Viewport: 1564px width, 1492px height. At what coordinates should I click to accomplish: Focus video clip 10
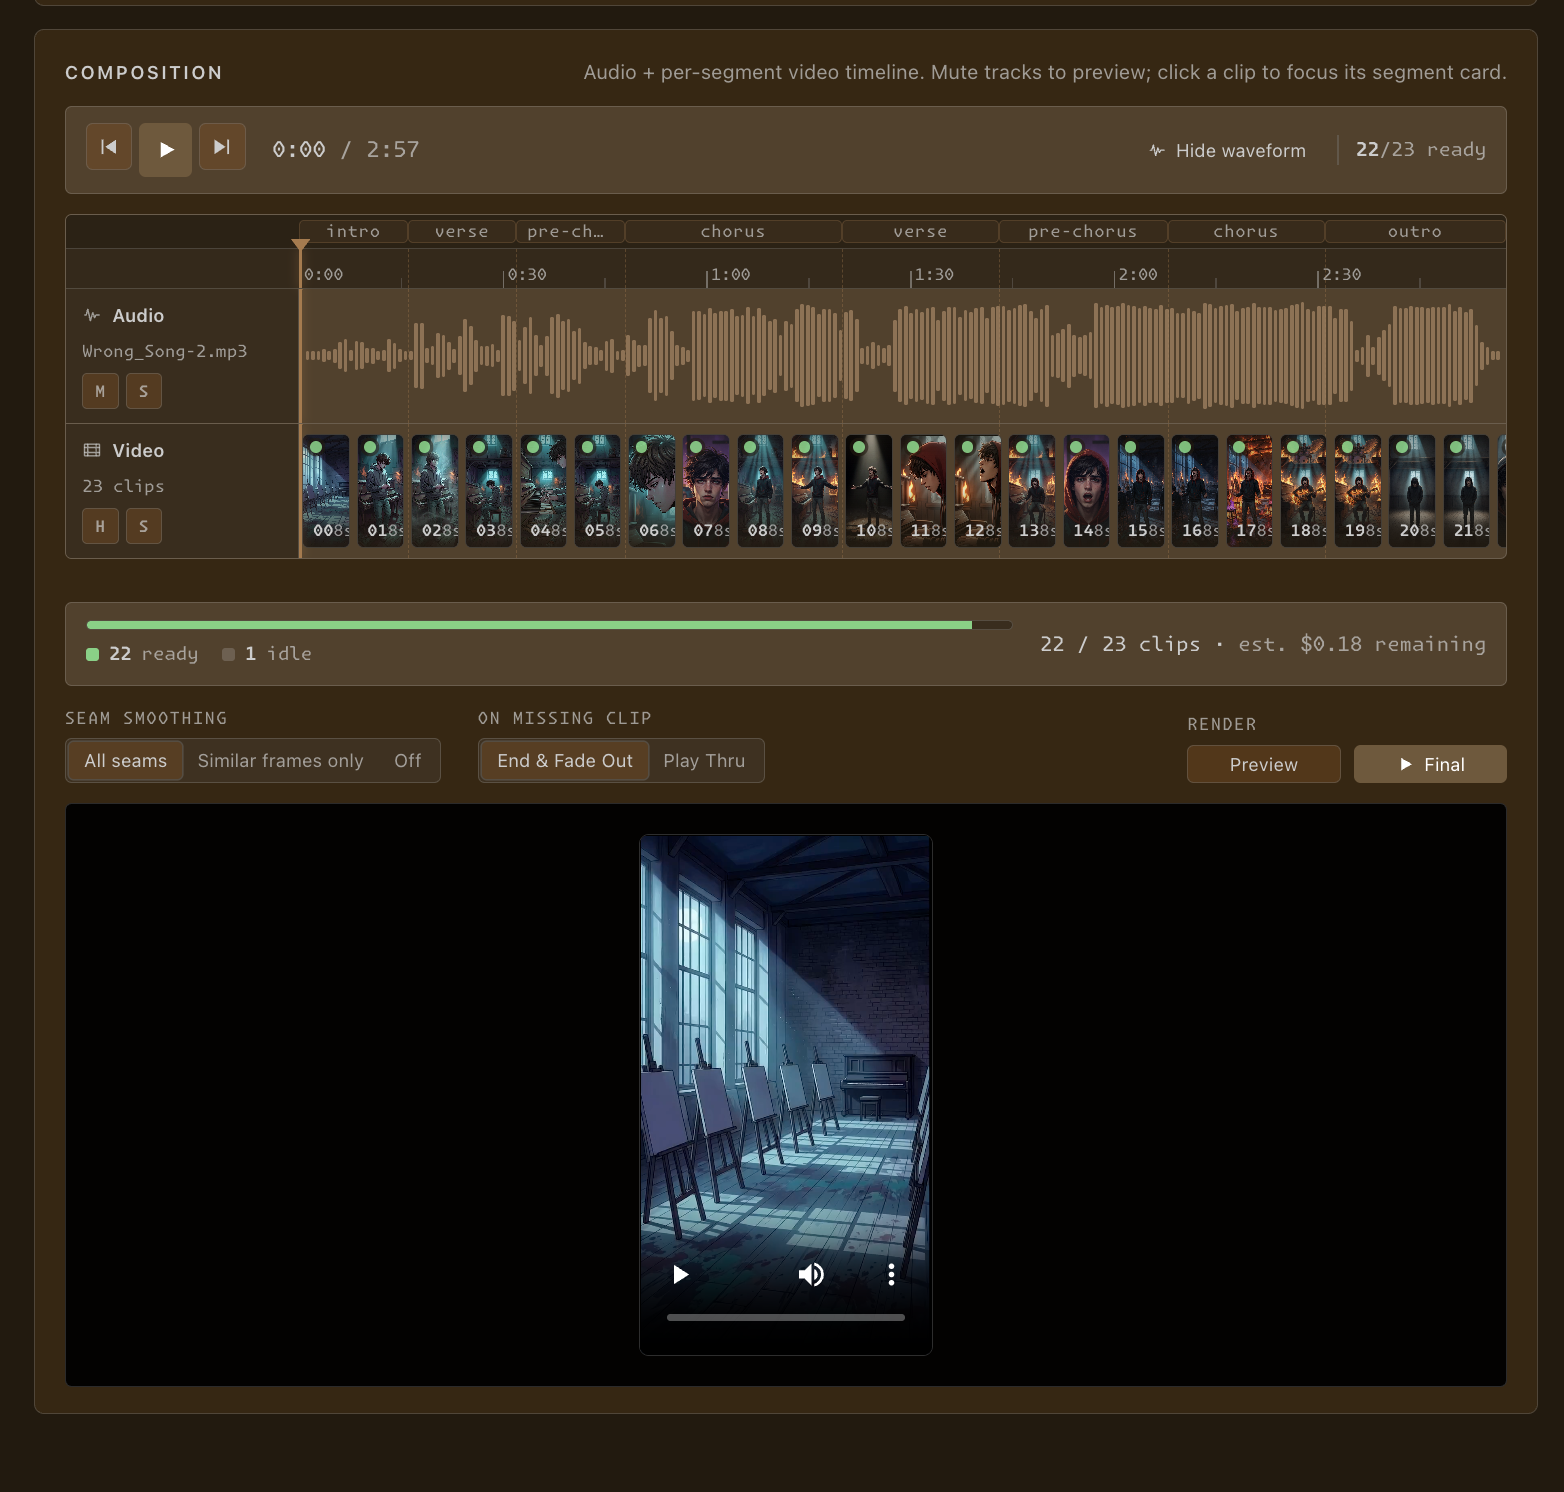tap(869, 490)
